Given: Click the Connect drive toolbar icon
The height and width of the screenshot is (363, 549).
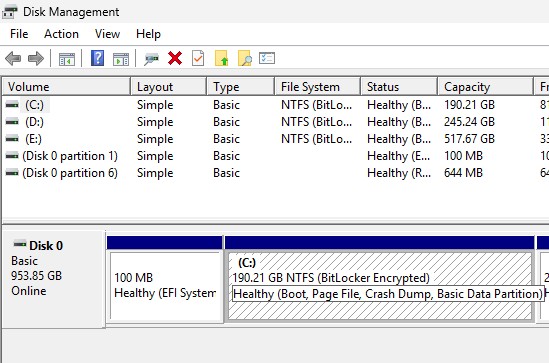Looking at the screenshot, I should coord(152,59).
